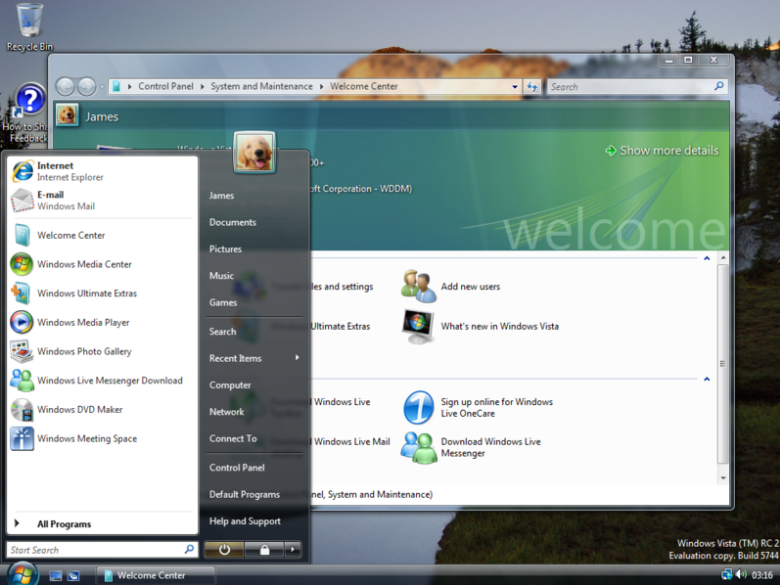This screenshot has height=585, width=780.
Task: Open How to Share Feedback desktop icon
Action: [x=27, y=112]
